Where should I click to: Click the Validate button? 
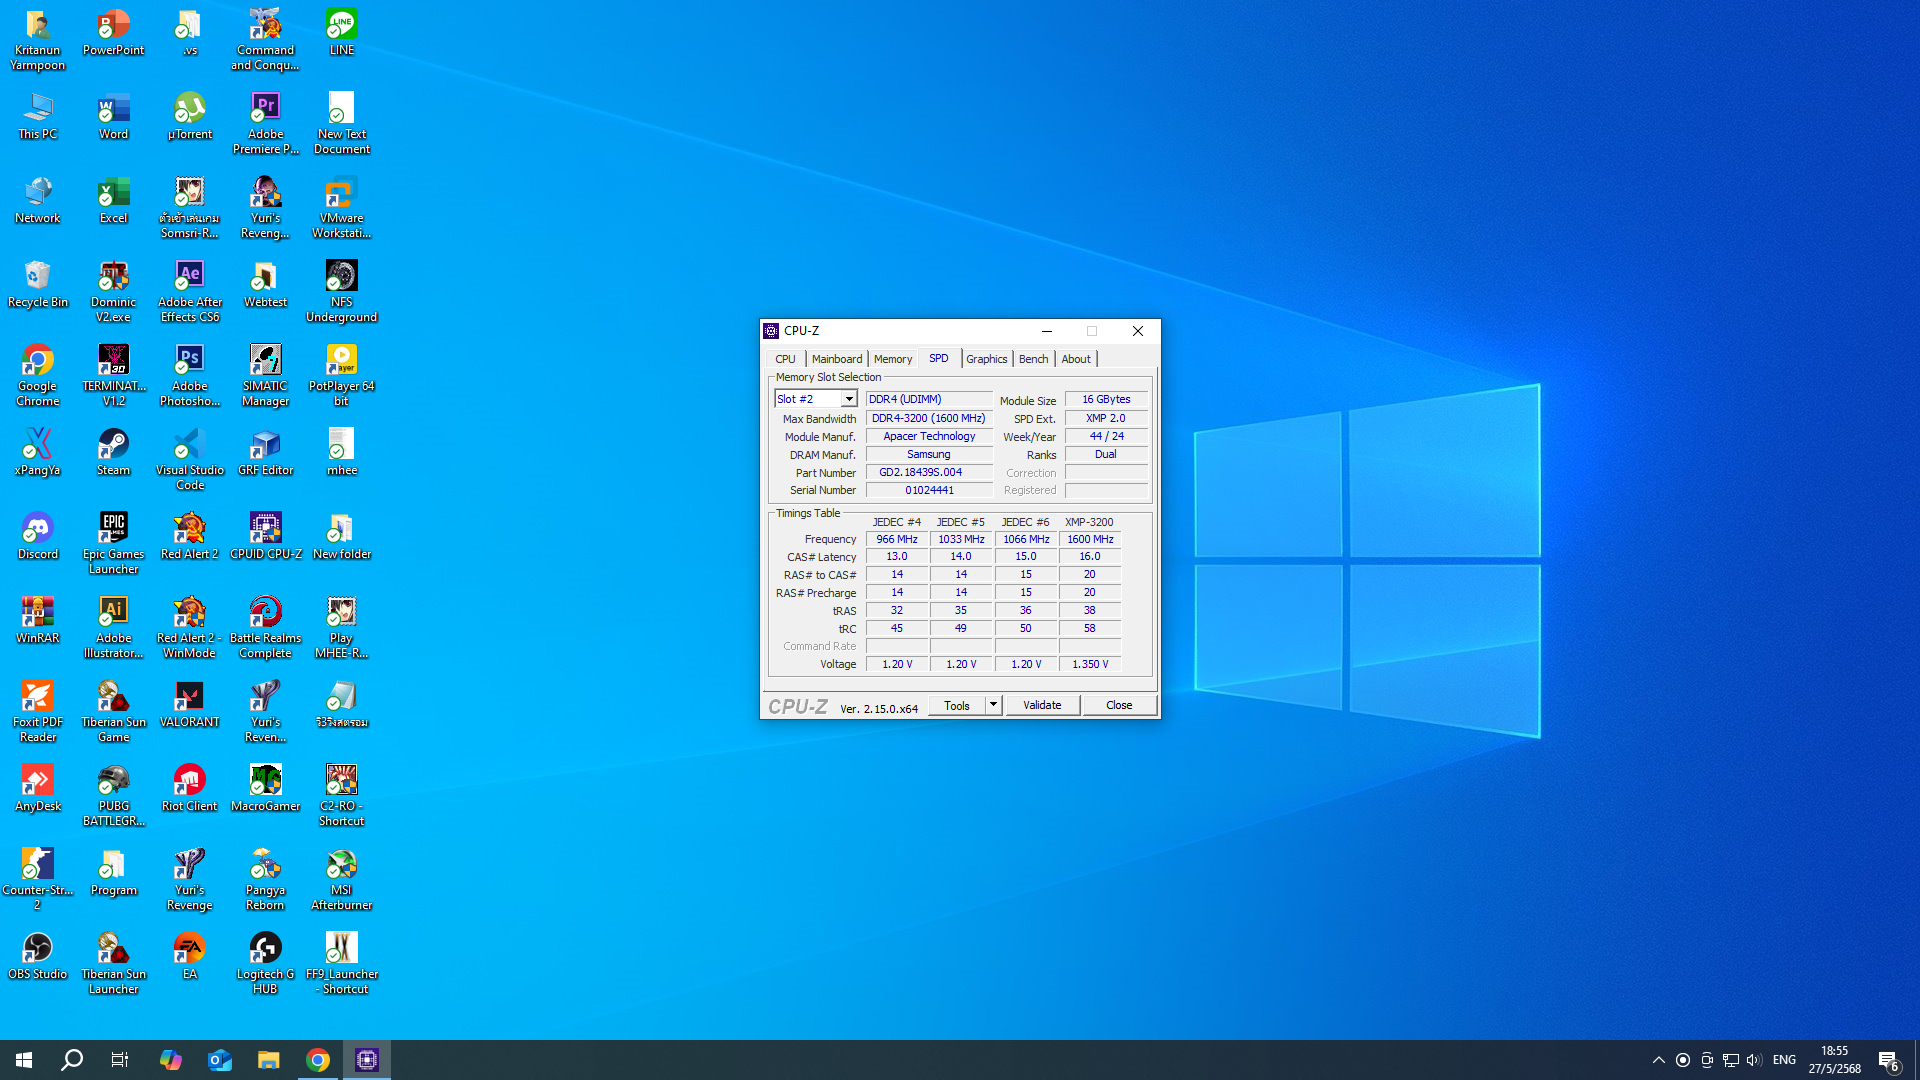point(1042,705)
